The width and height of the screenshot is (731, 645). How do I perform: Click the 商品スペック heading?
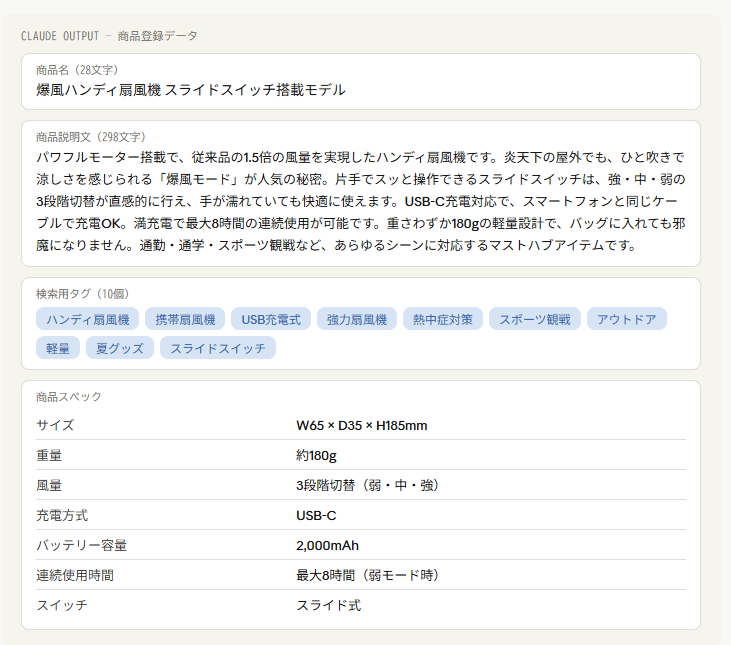pos(69,397)
